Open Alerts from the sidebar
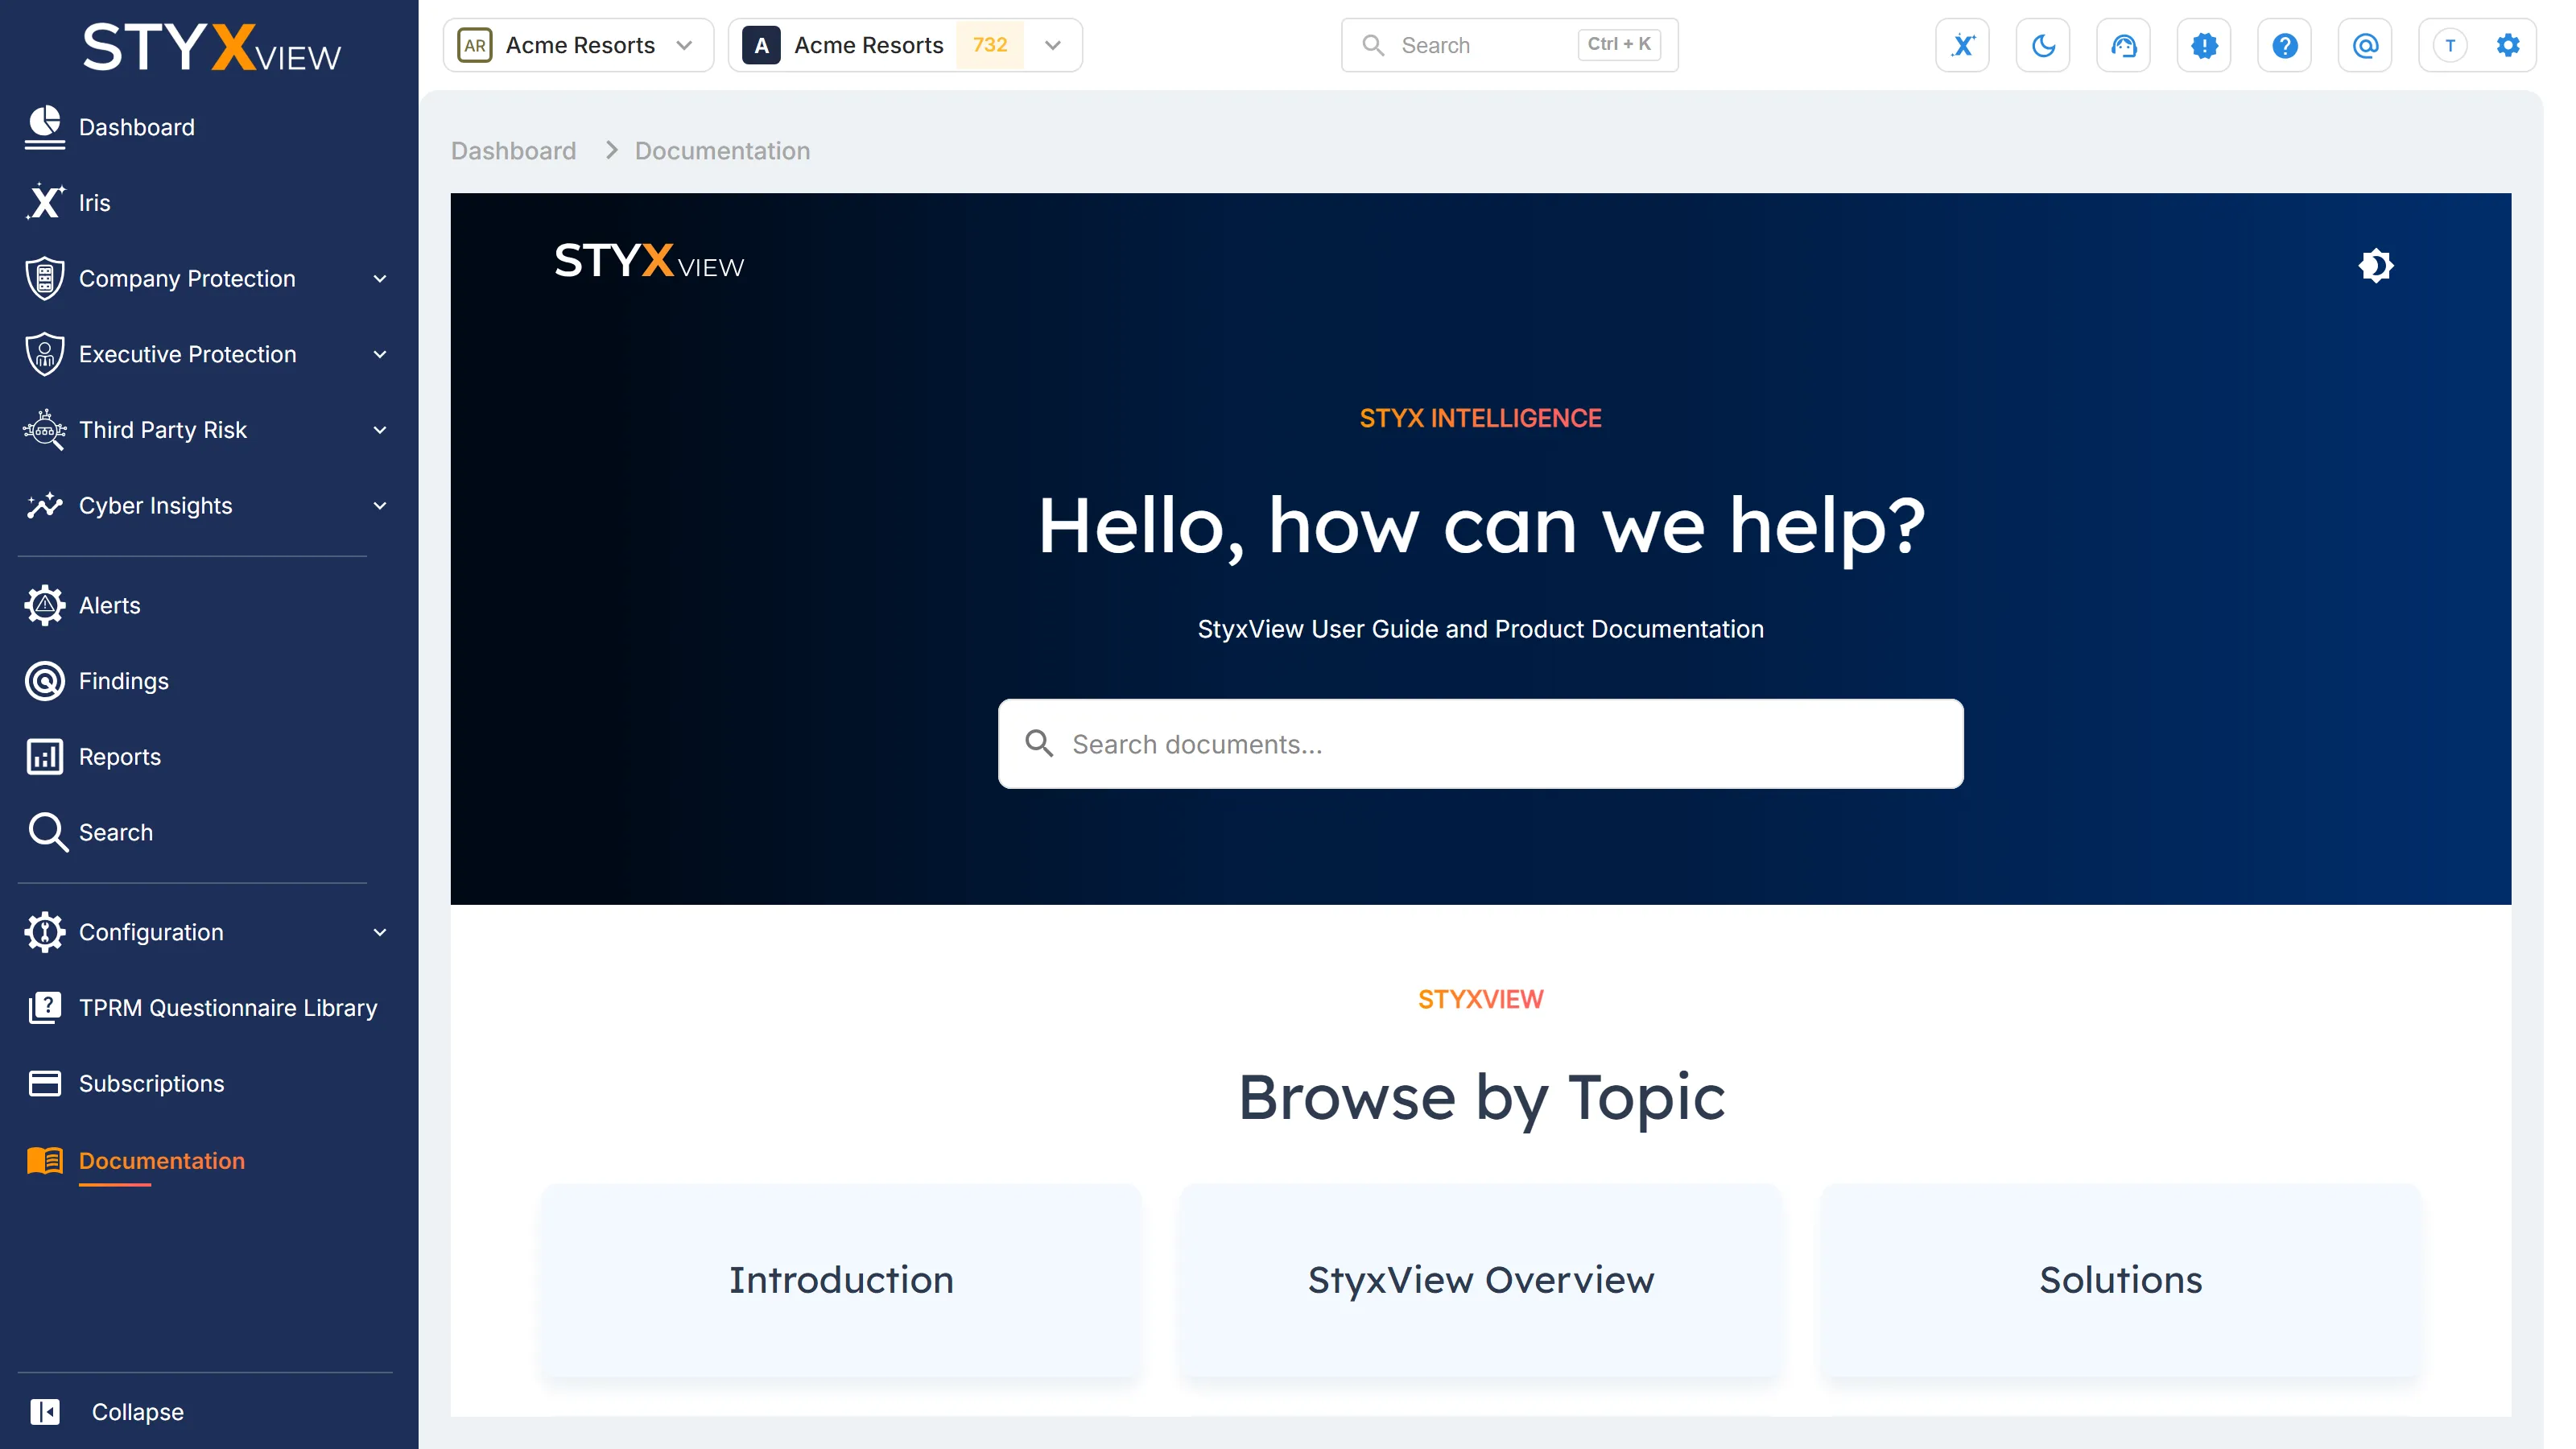2576x1449 pixels. pyautogui.click(x=110, y=605)
